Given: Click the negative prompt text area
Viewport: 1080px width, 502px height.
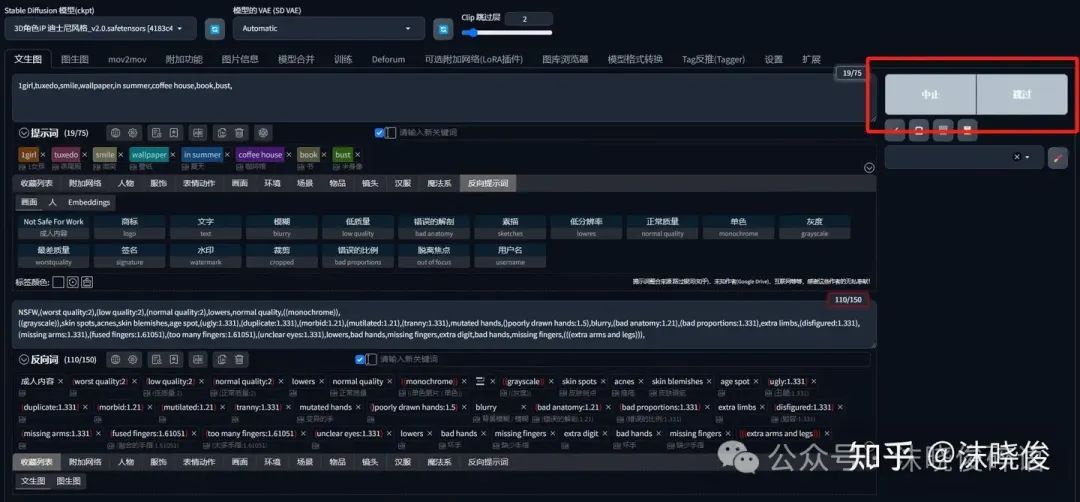Looking at the screenshot, I should pos(444,324).
